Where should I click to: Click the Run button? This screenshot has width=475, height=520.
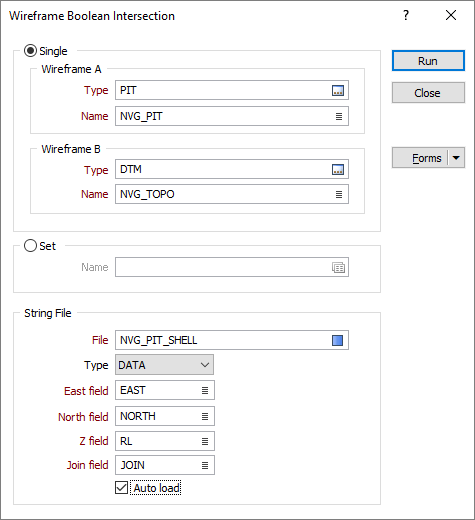tap(428, 61)
